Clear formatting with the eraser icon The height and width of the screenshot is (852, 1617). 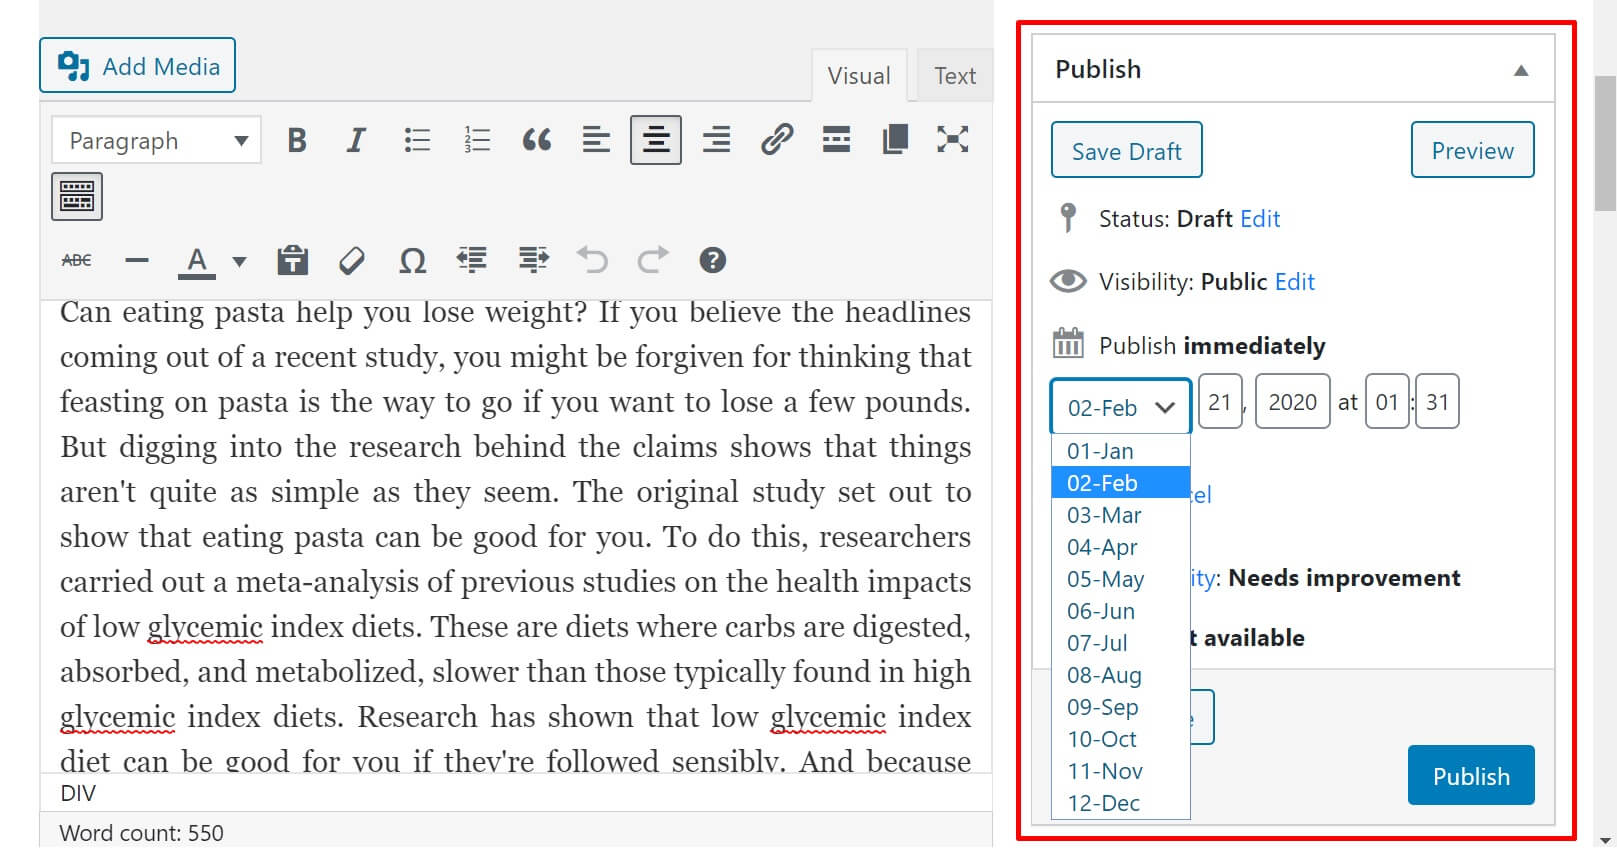point(352,261)
